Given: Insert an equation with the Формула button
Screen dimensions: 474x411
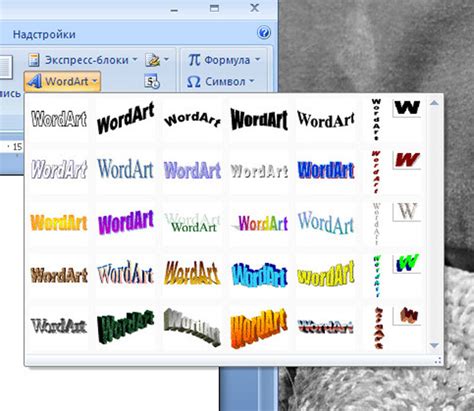Looking at the screenshot, I should (x=218, y=60).
